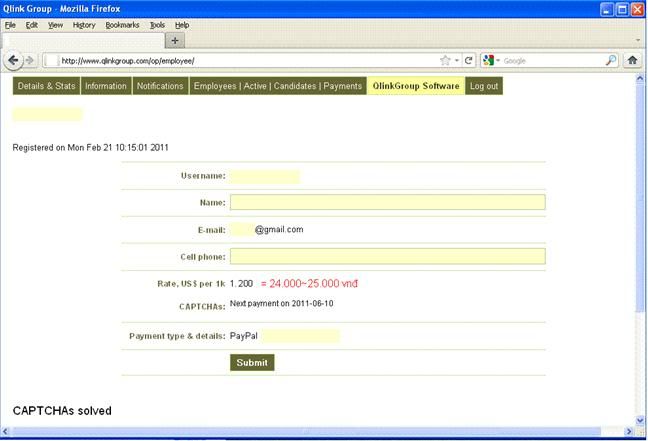Open the Notifications tab
This screenshot has height=441, width=648.
pos(160,86)
